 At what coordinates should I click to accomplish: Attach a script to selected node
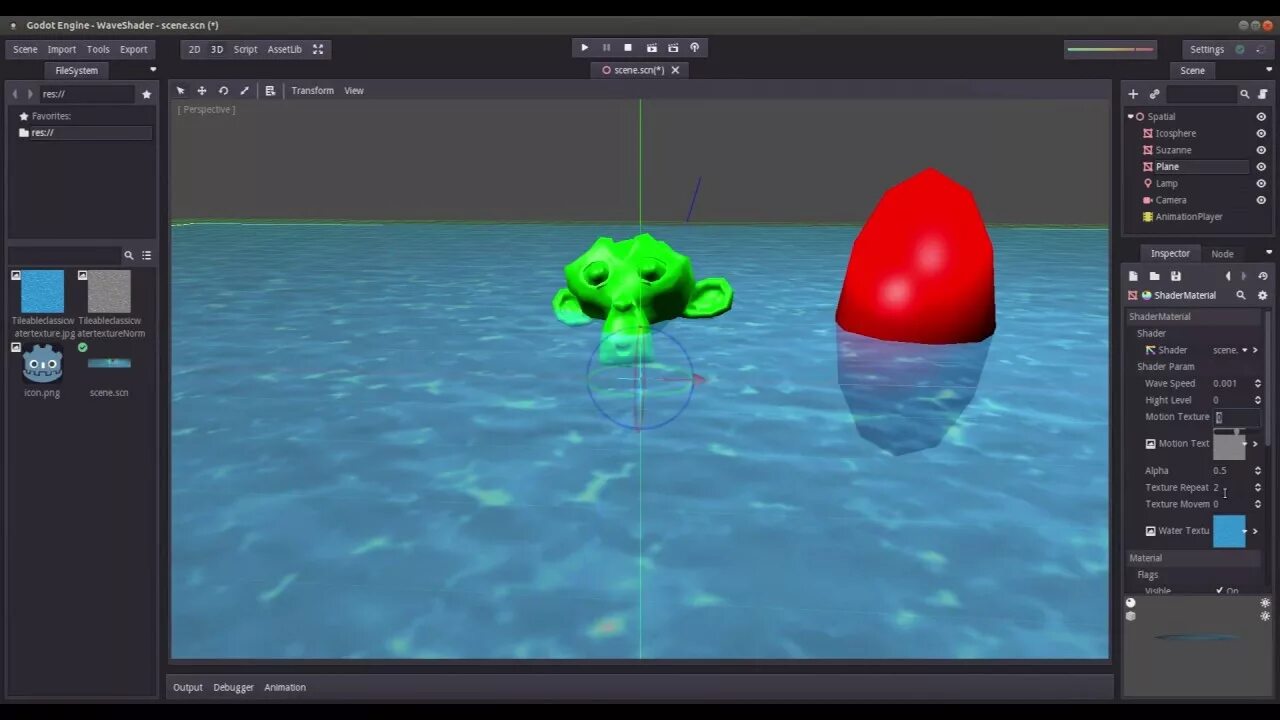(1262, 94)
